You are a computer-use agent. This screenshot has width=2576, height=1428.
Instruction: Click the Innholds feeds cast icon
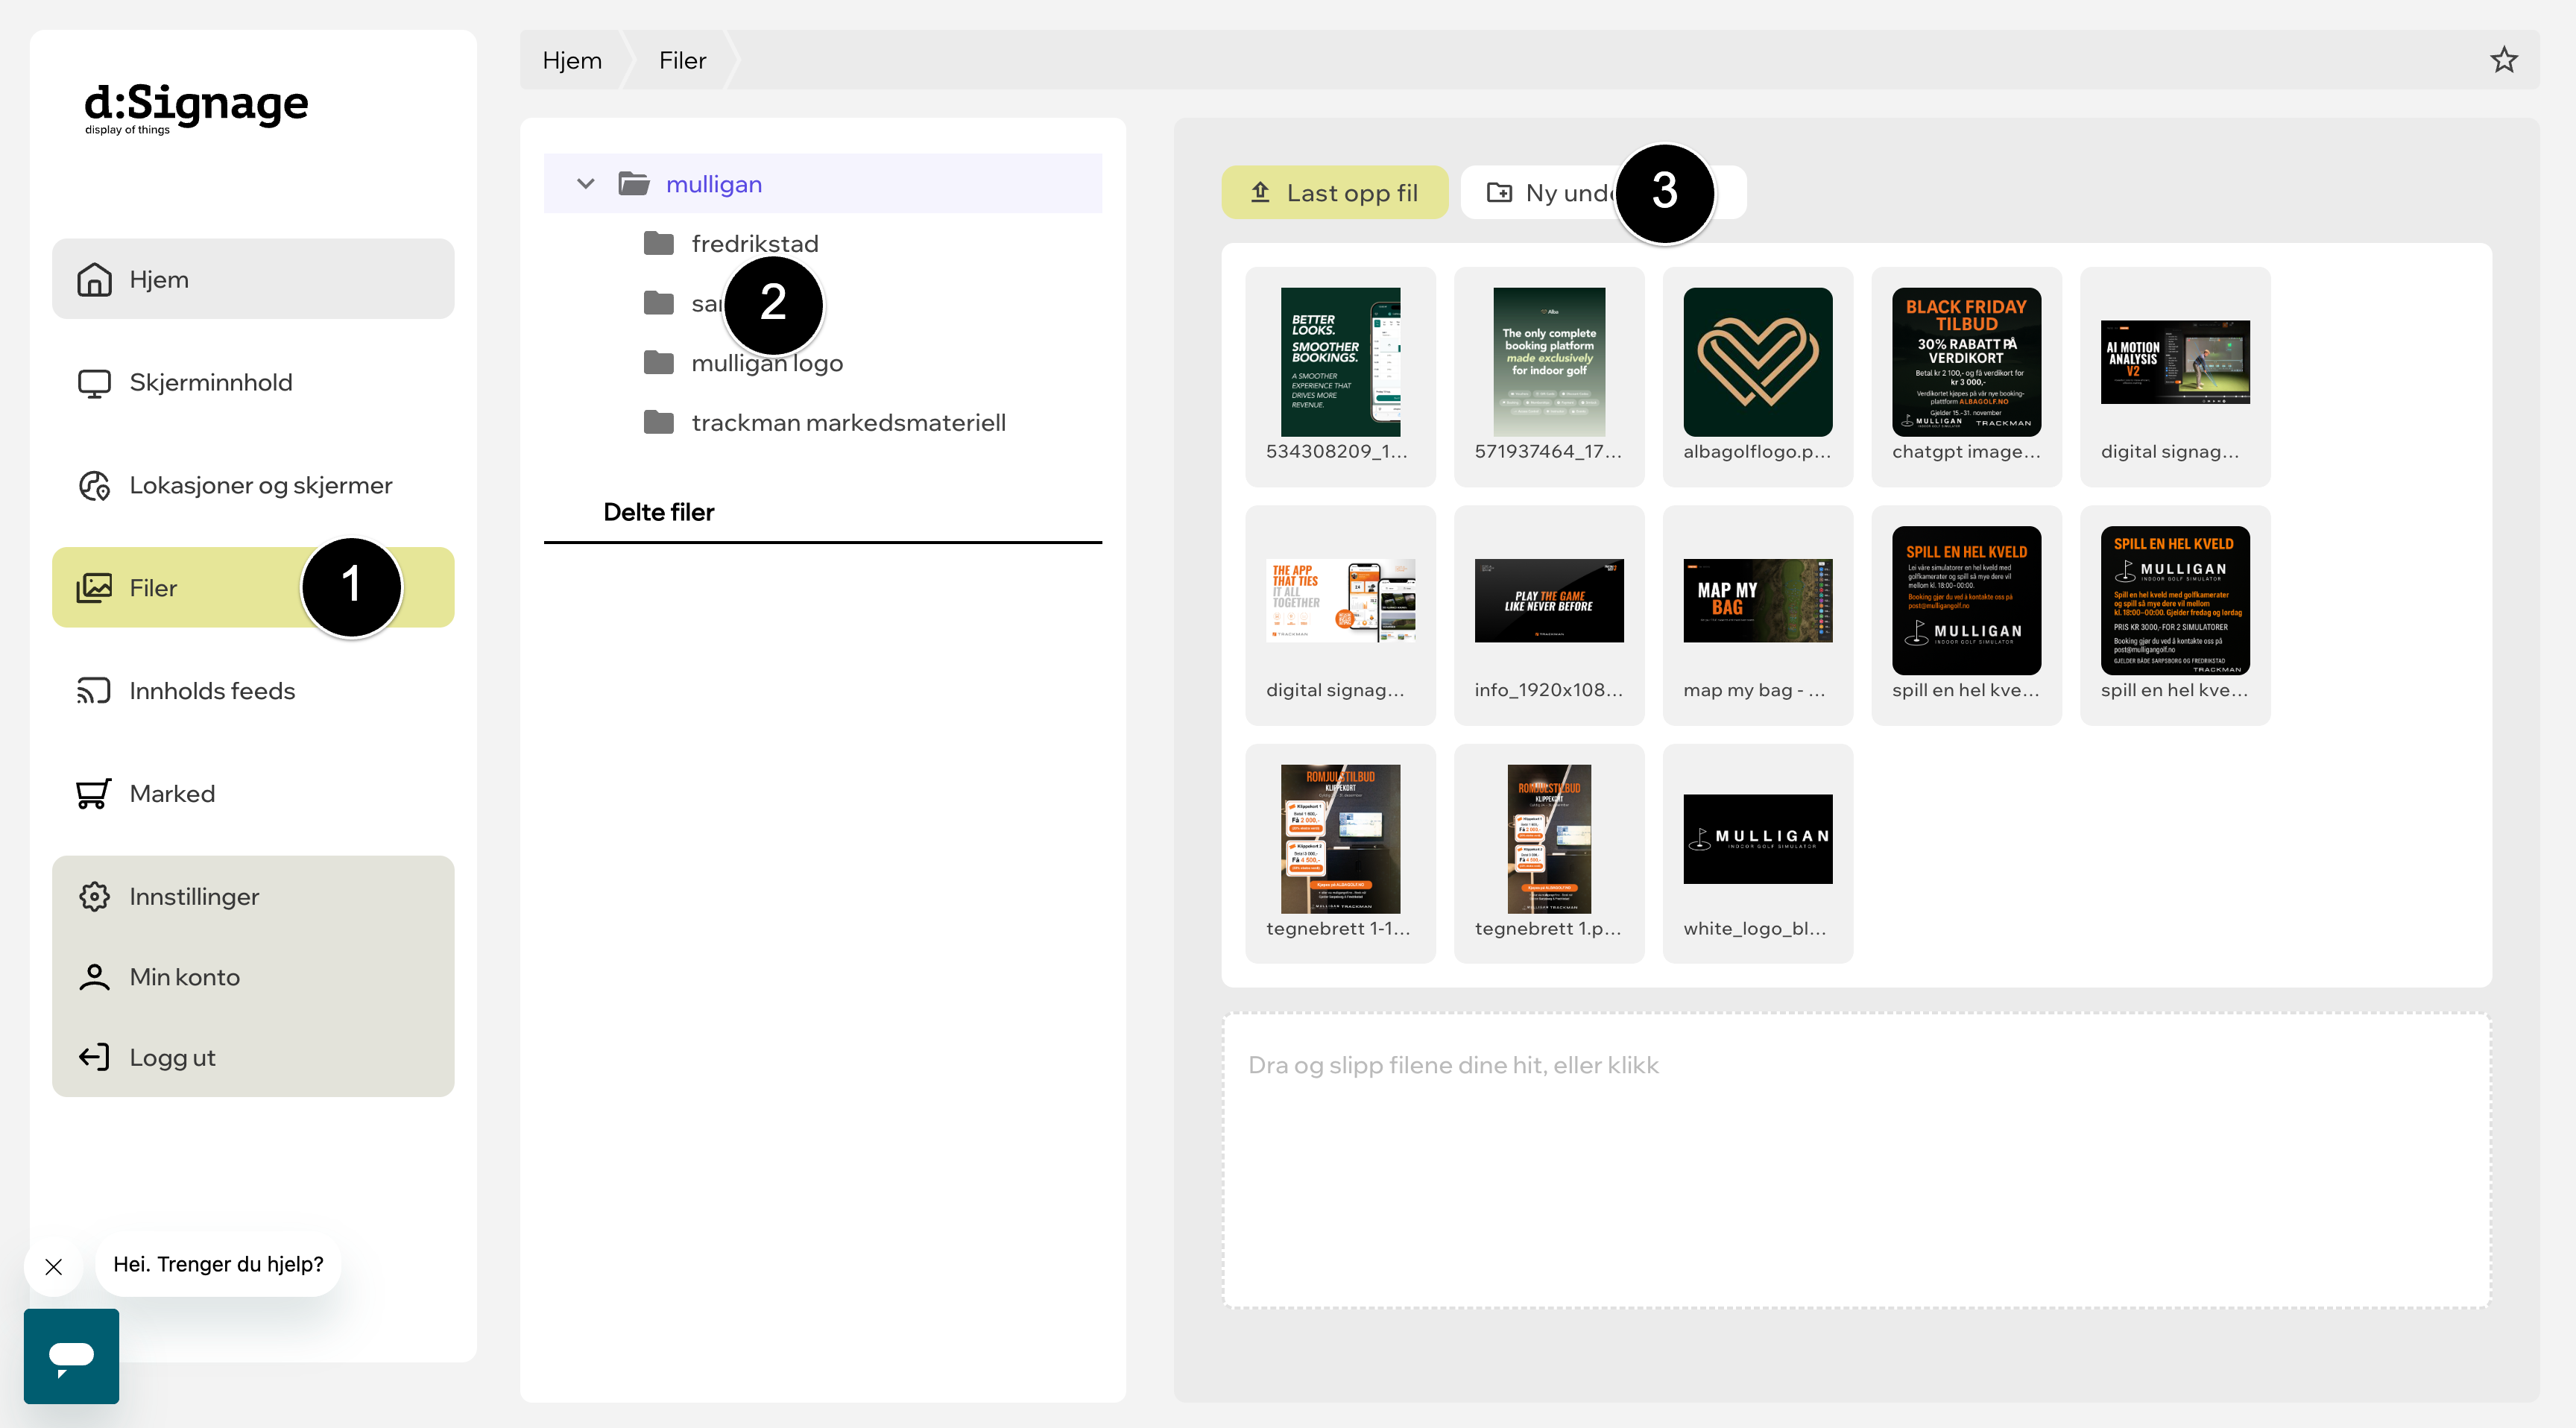(x=94, y=691)
